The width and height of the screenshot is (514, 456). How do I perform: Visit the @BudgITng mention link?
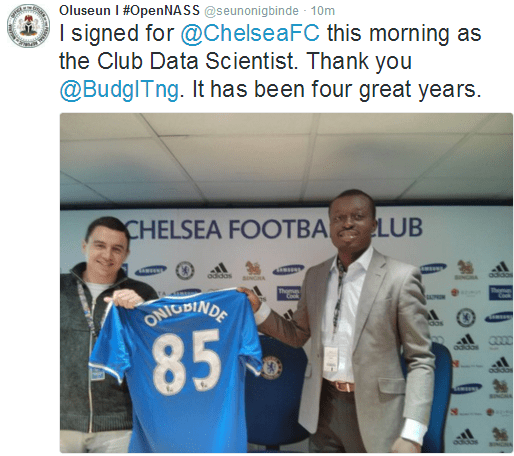pos(119,90)
